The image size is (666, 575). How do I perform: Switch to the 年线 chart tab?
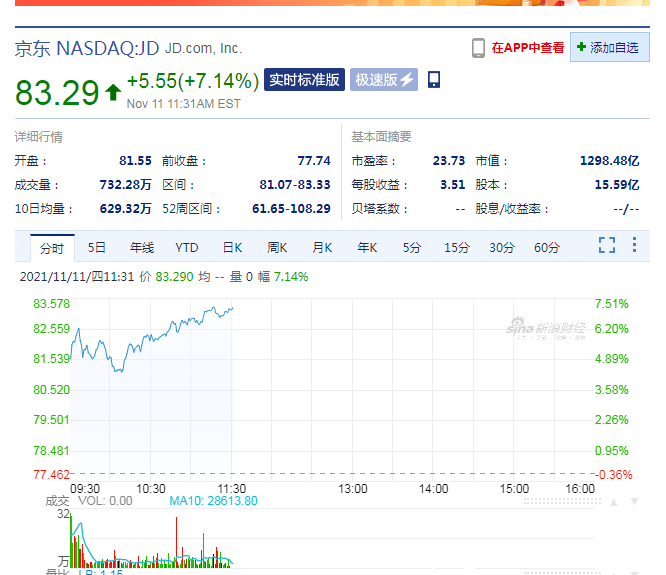(x=142, y=248)
